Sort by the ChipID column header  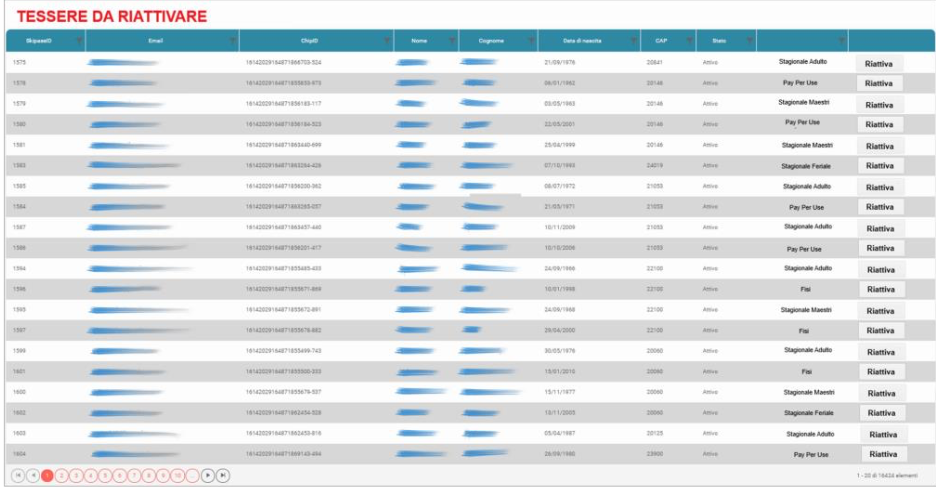click(x=309, y=41)
